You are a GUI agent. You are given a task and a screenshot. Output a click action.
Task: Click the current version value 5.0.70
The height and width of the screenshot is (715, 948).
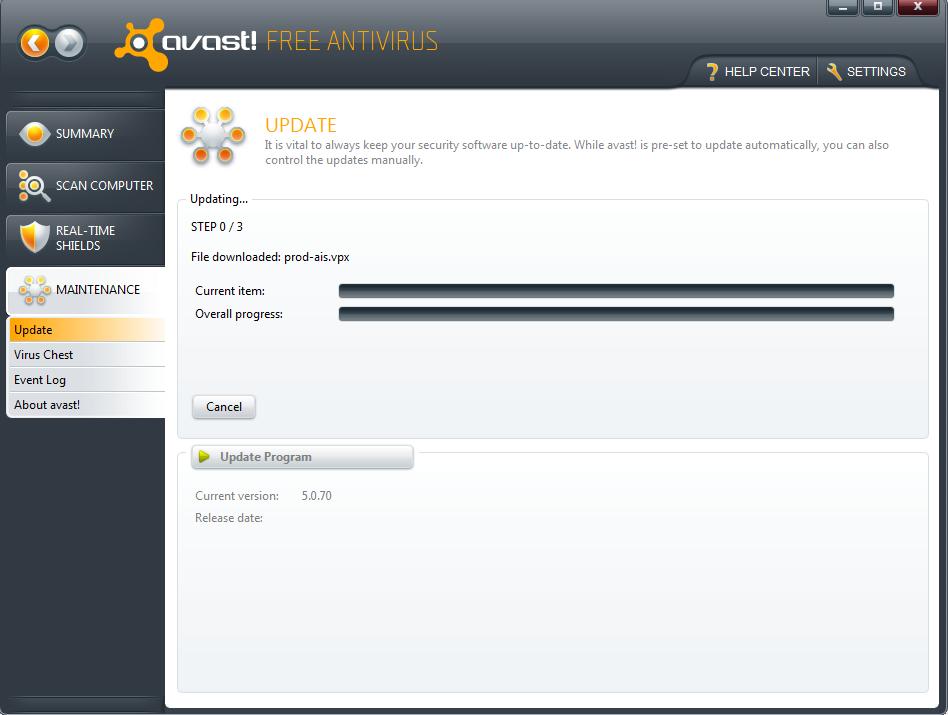click(317, 496)
